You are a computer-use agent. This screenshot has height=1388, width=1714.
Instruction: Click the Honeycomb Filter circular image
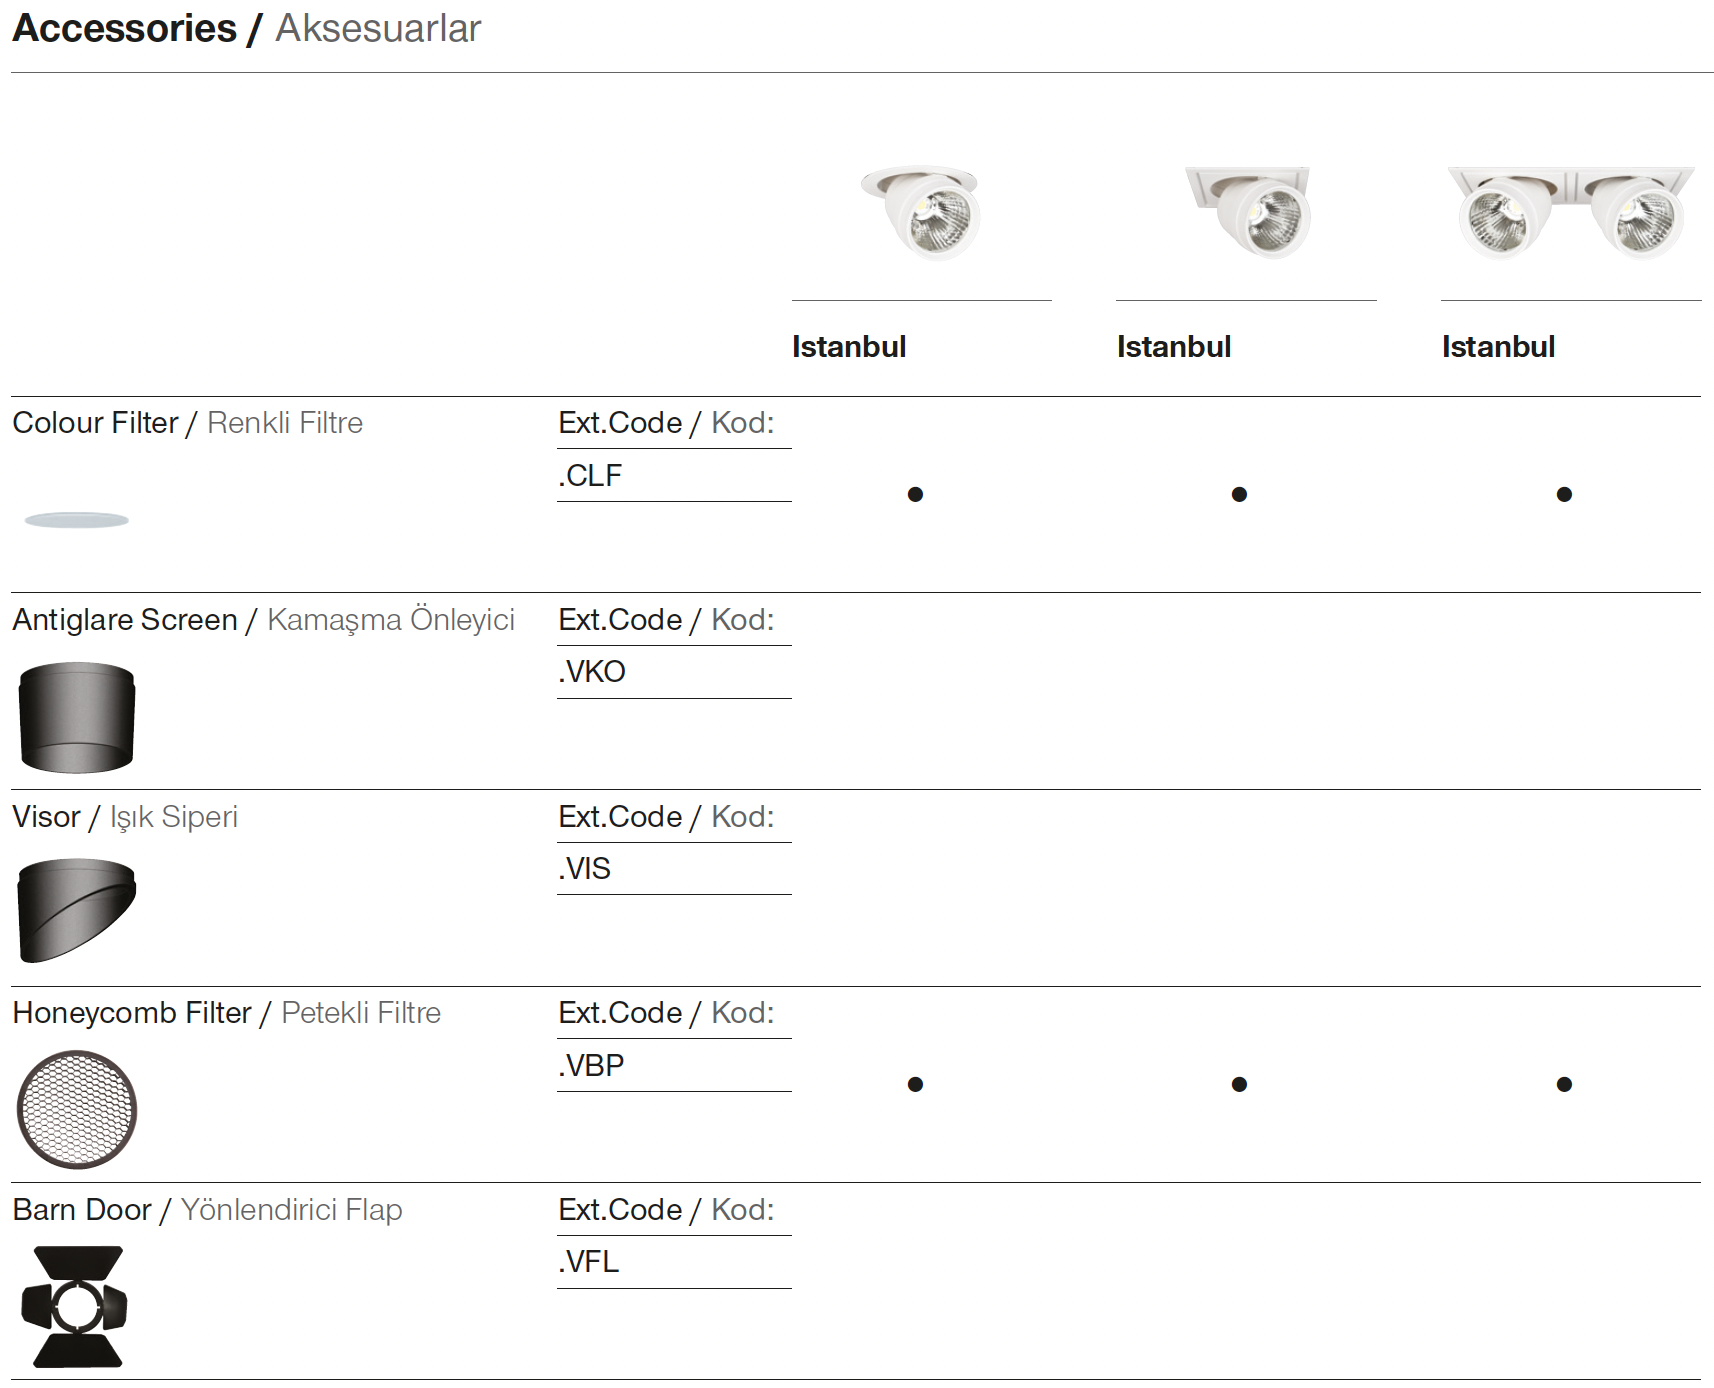[x=77, y=1109]
